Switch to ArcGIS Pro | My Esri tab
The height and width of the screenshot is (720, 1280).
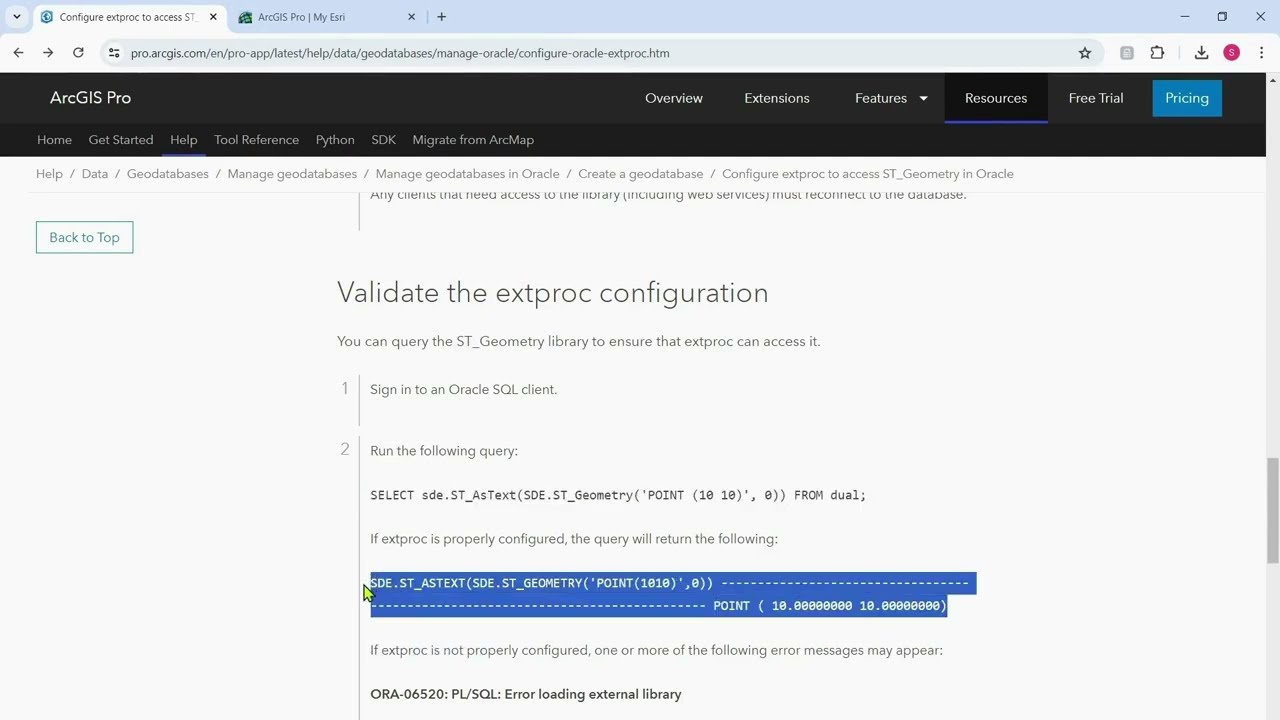(x=328, y=17)
